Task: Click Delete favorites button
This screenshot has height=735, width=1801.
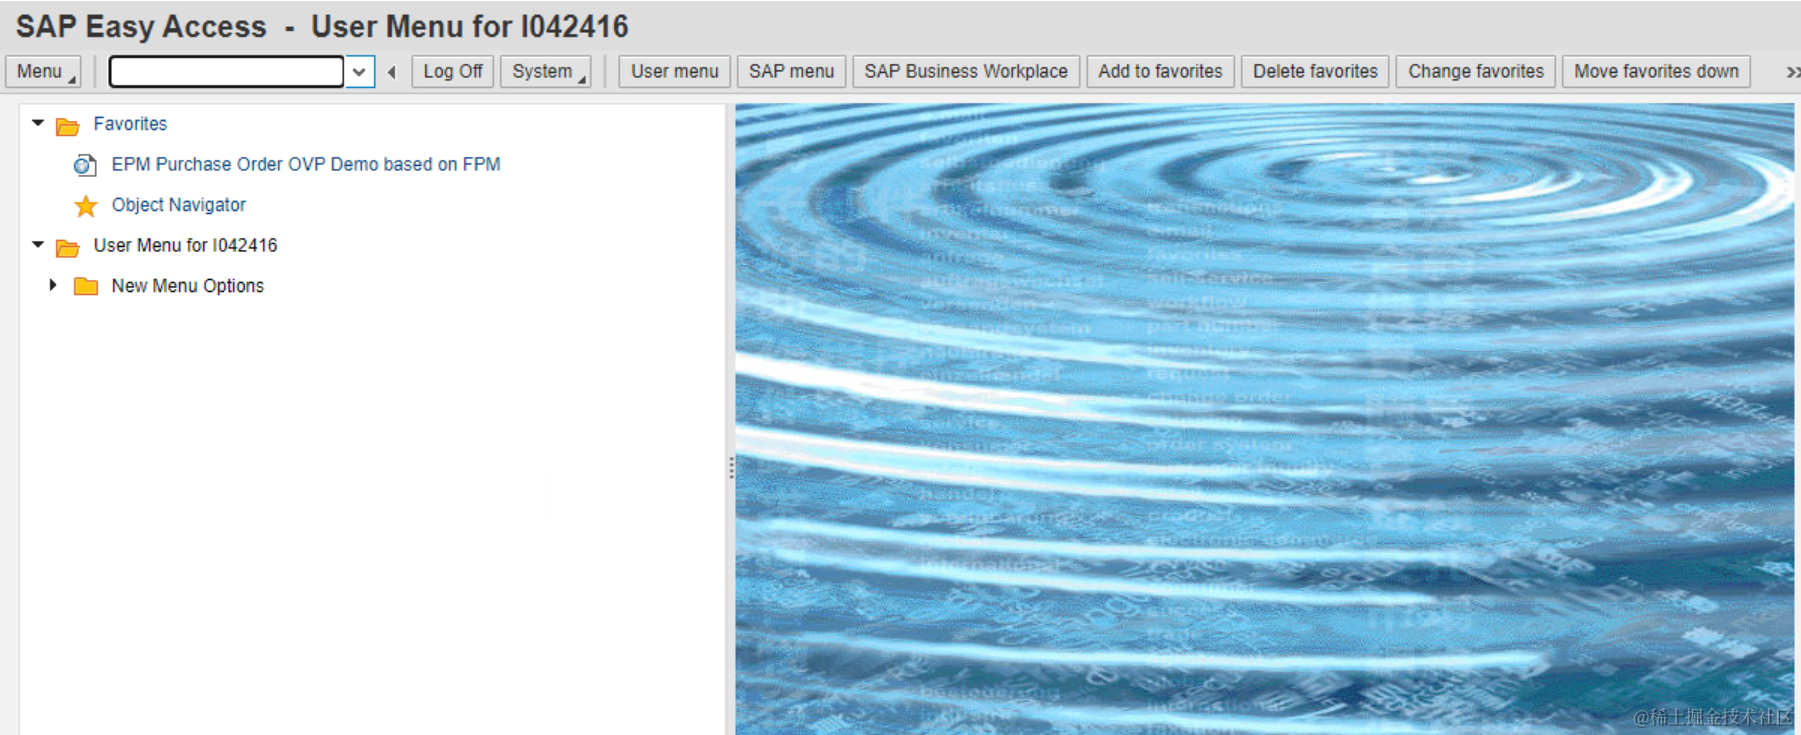Action: (1315, 71)
